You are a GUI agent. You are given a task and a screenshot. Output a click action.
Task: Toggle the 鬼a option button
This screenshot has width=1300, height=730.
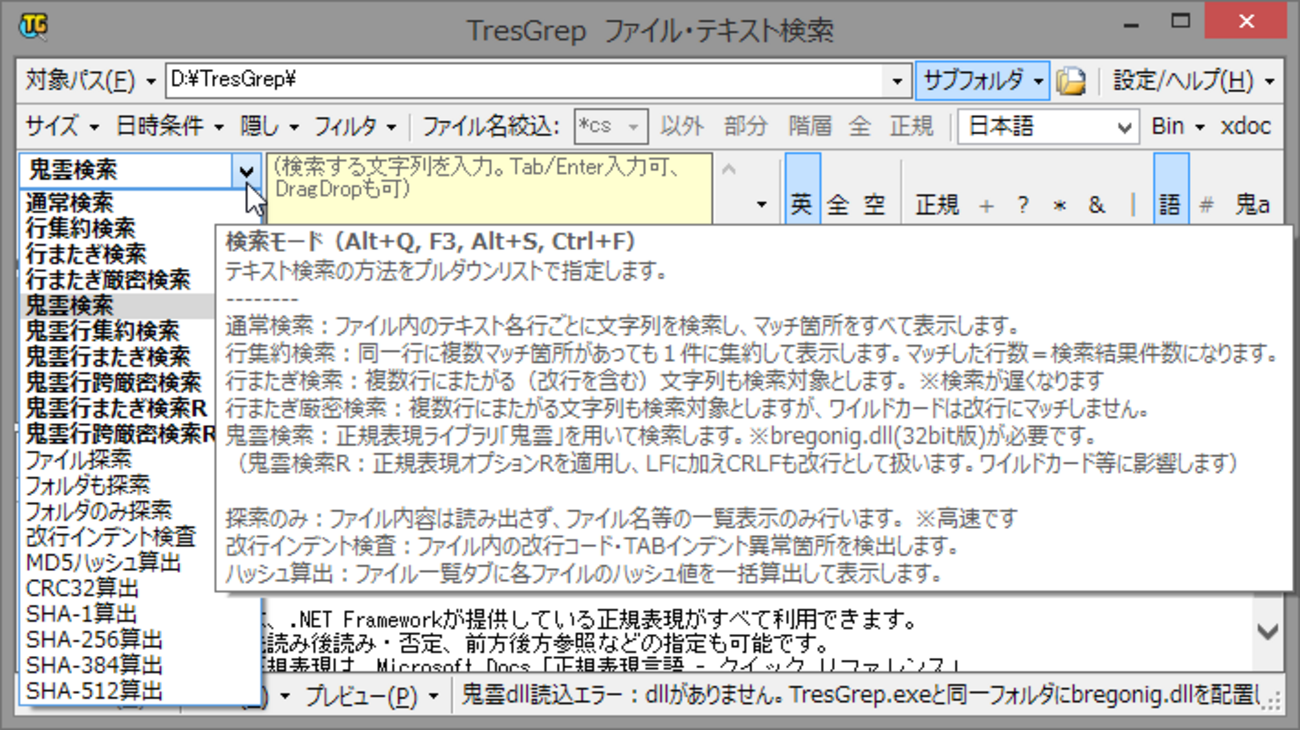click(x=1251, y=204)
